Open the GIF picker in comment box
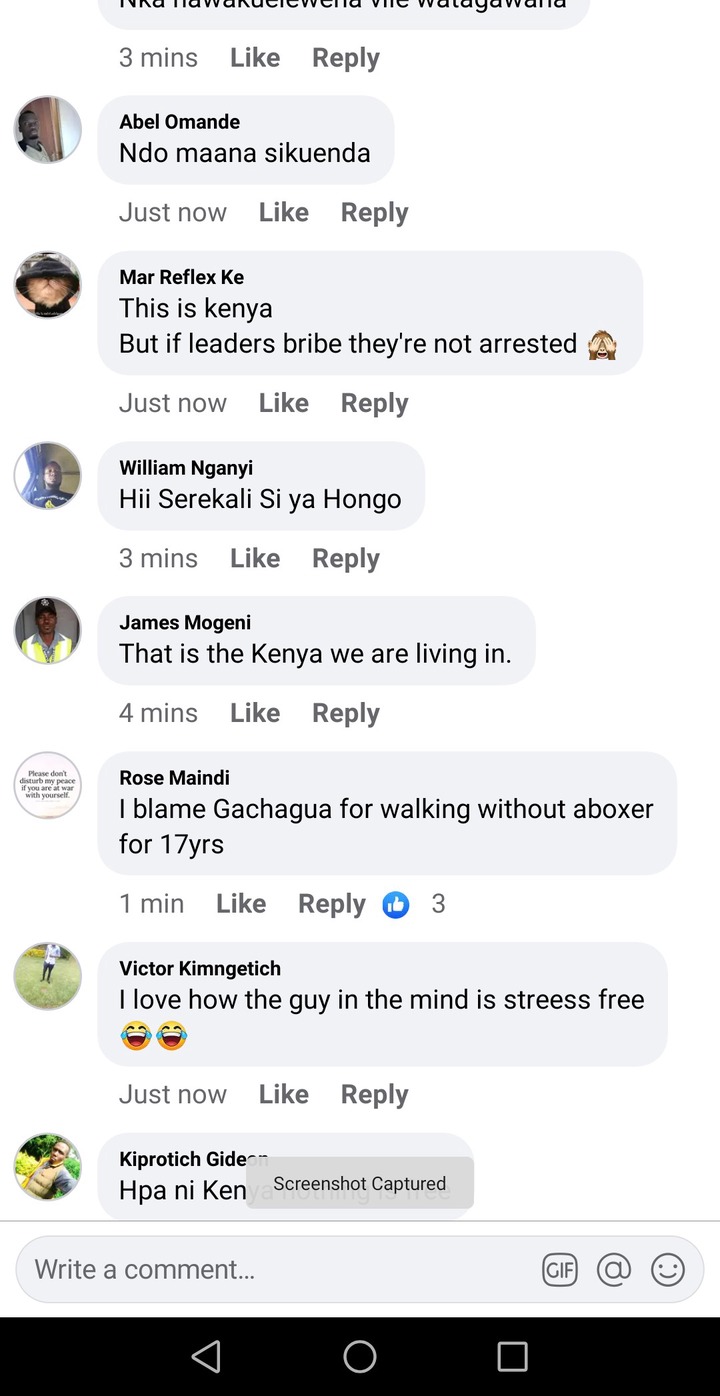 pyautogui.click(x=560, y=1270)
